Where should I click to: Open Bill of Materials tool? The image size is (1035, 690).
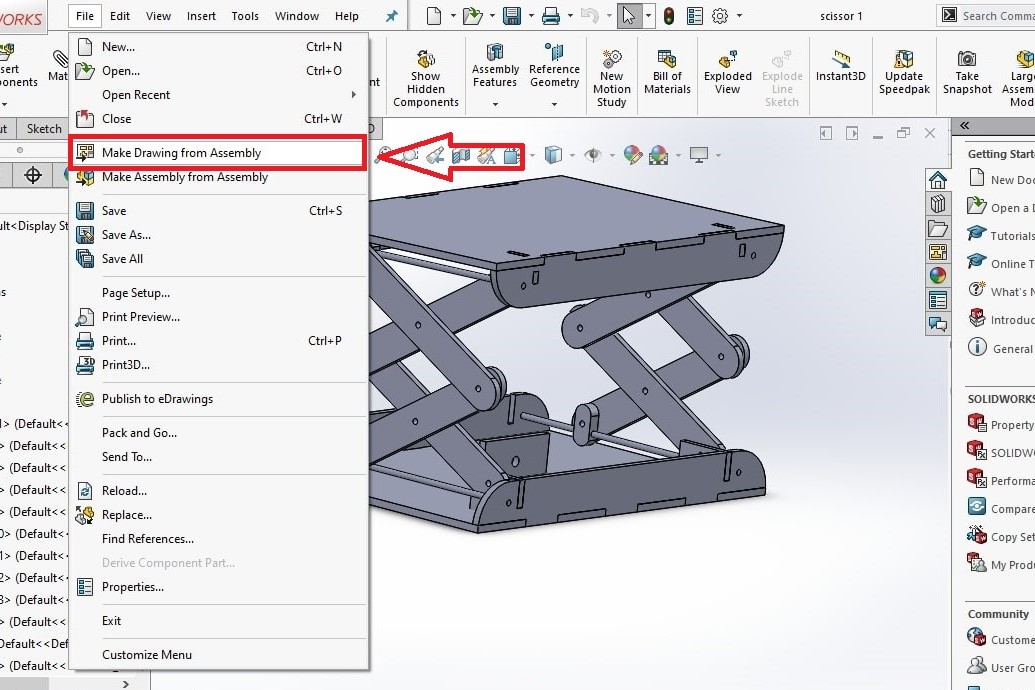tap(667, 73)
